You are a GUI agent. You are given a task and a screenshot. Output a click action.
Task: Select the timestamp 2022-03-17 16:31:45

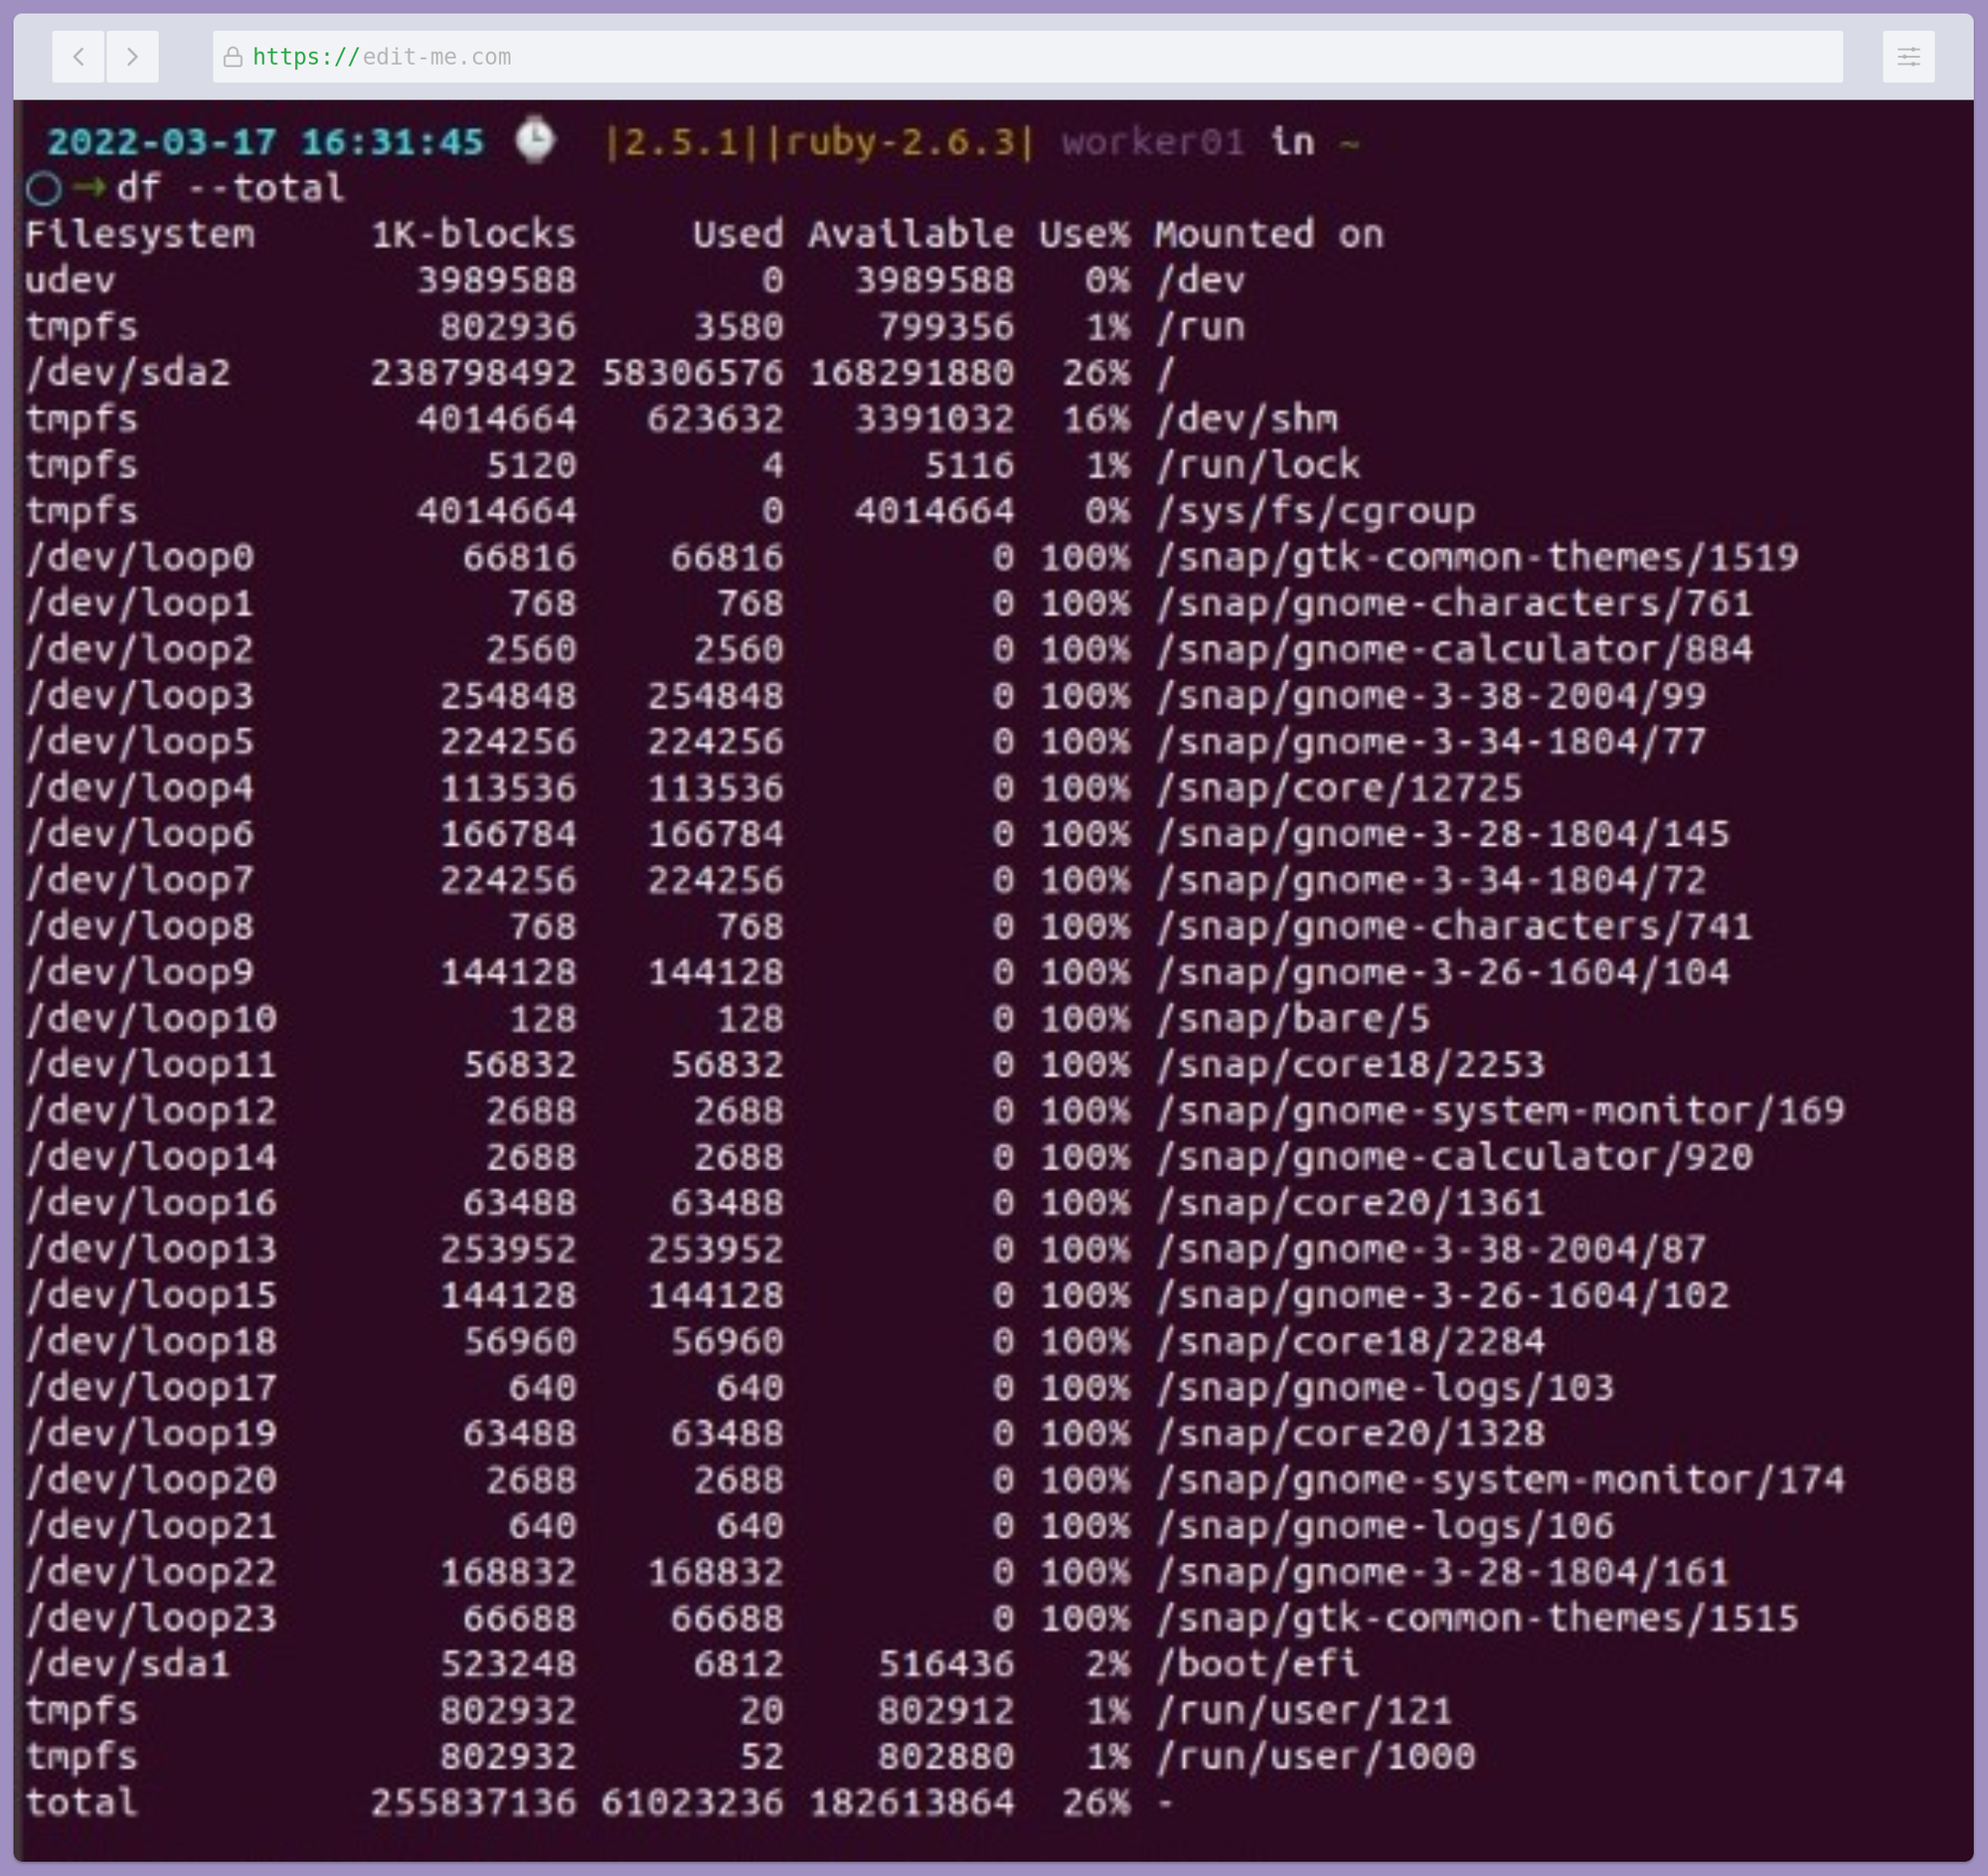coord(266,142)
